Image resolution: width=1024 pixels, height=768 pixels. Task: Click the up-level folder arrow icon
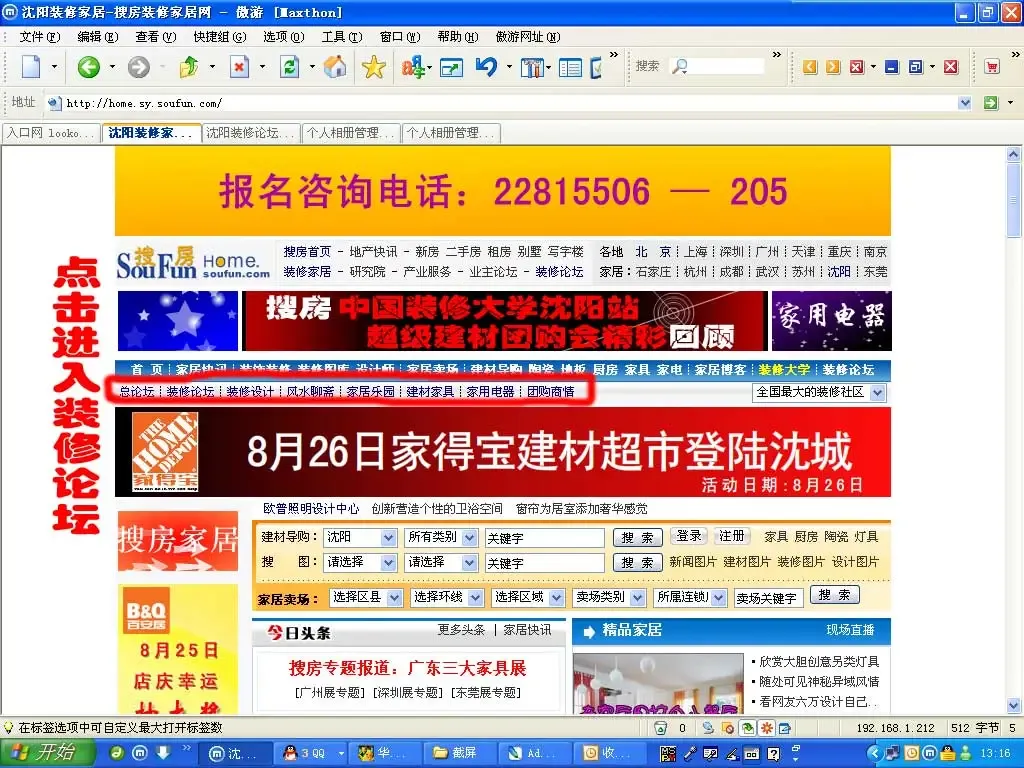click(189, 67)
